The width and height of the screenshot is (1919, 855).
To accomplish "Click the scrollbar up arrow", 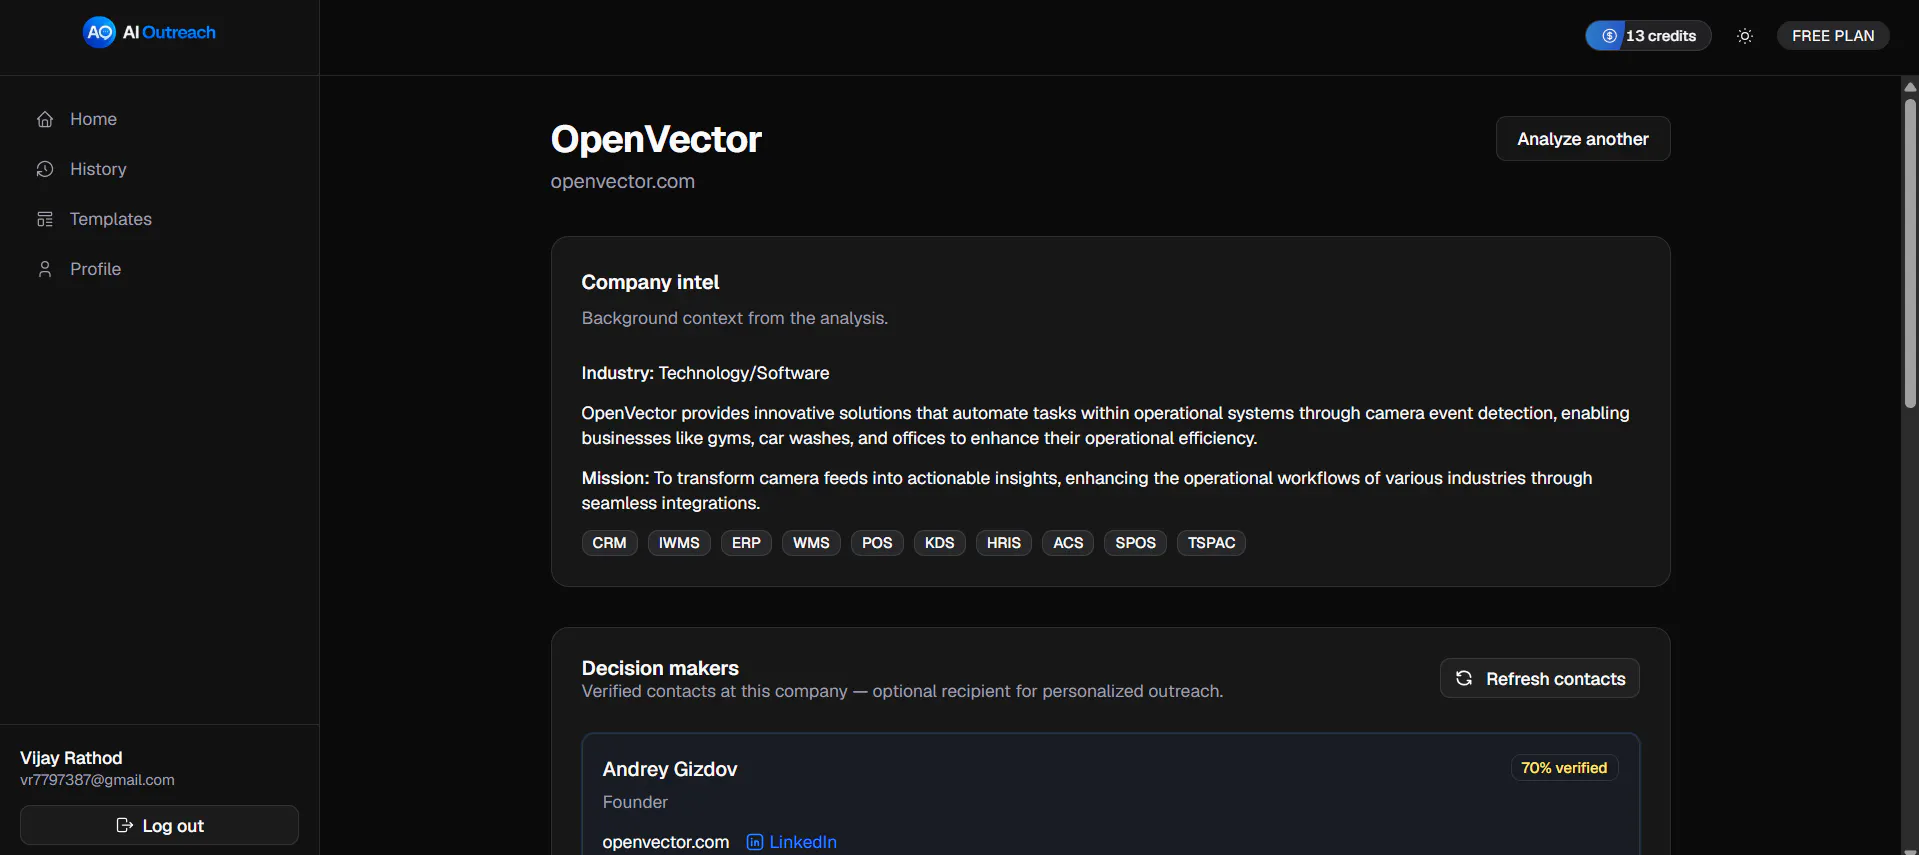I will (x=1910, y=87).
